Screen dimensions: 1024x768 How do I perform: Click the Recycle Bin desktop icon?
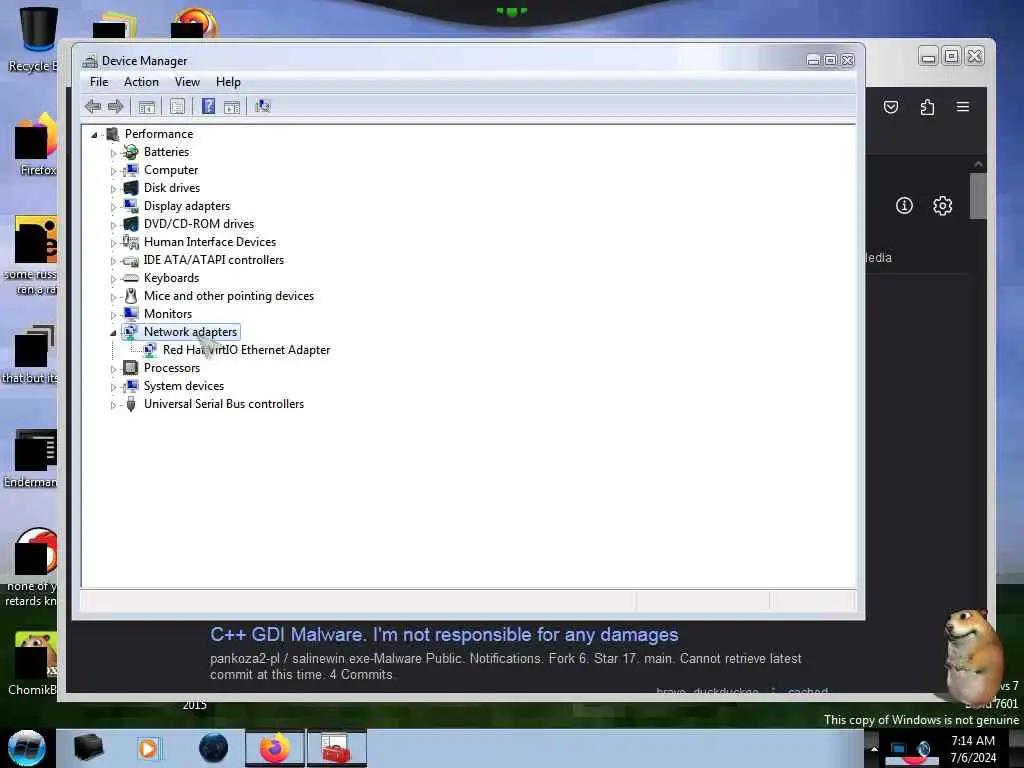[x=36, y=39]
